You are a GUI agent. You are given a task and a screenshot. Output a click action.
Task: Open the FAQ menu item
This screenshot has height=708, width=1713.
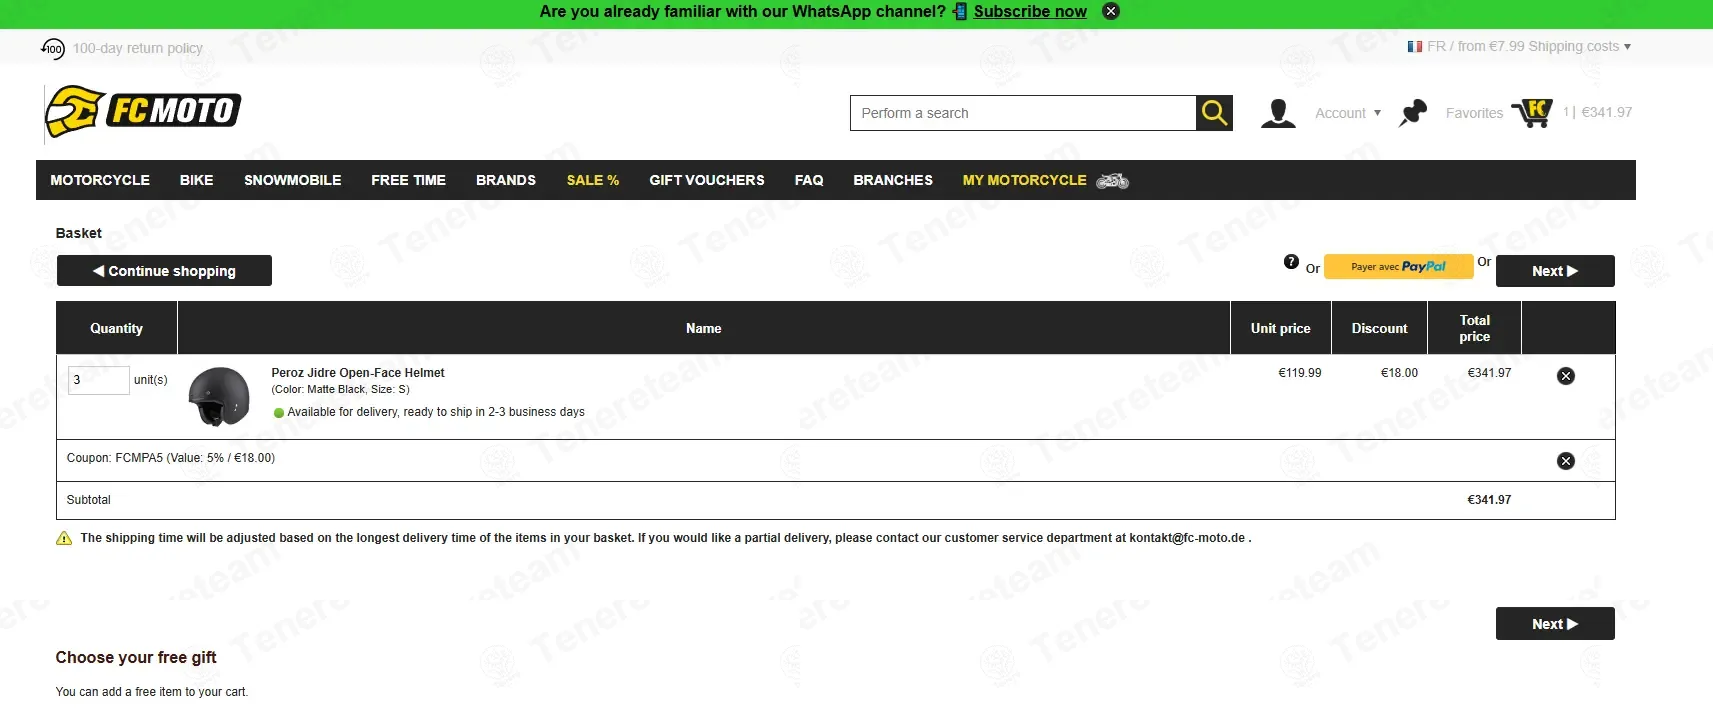pos(809,180)
